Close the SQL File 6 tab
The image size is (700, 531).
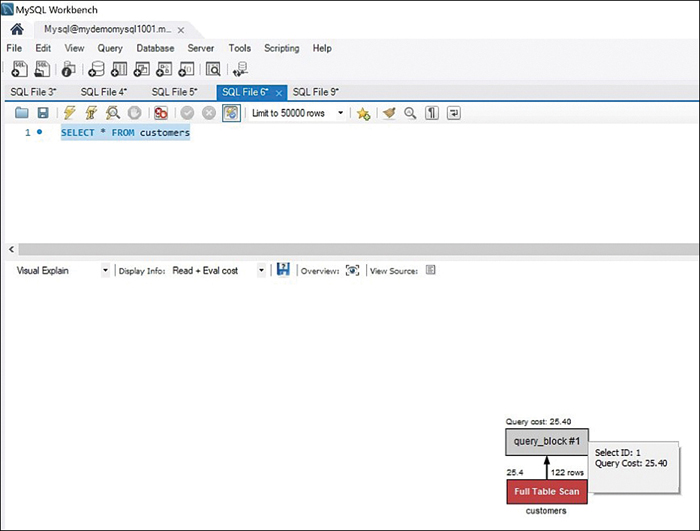[279, 93]
